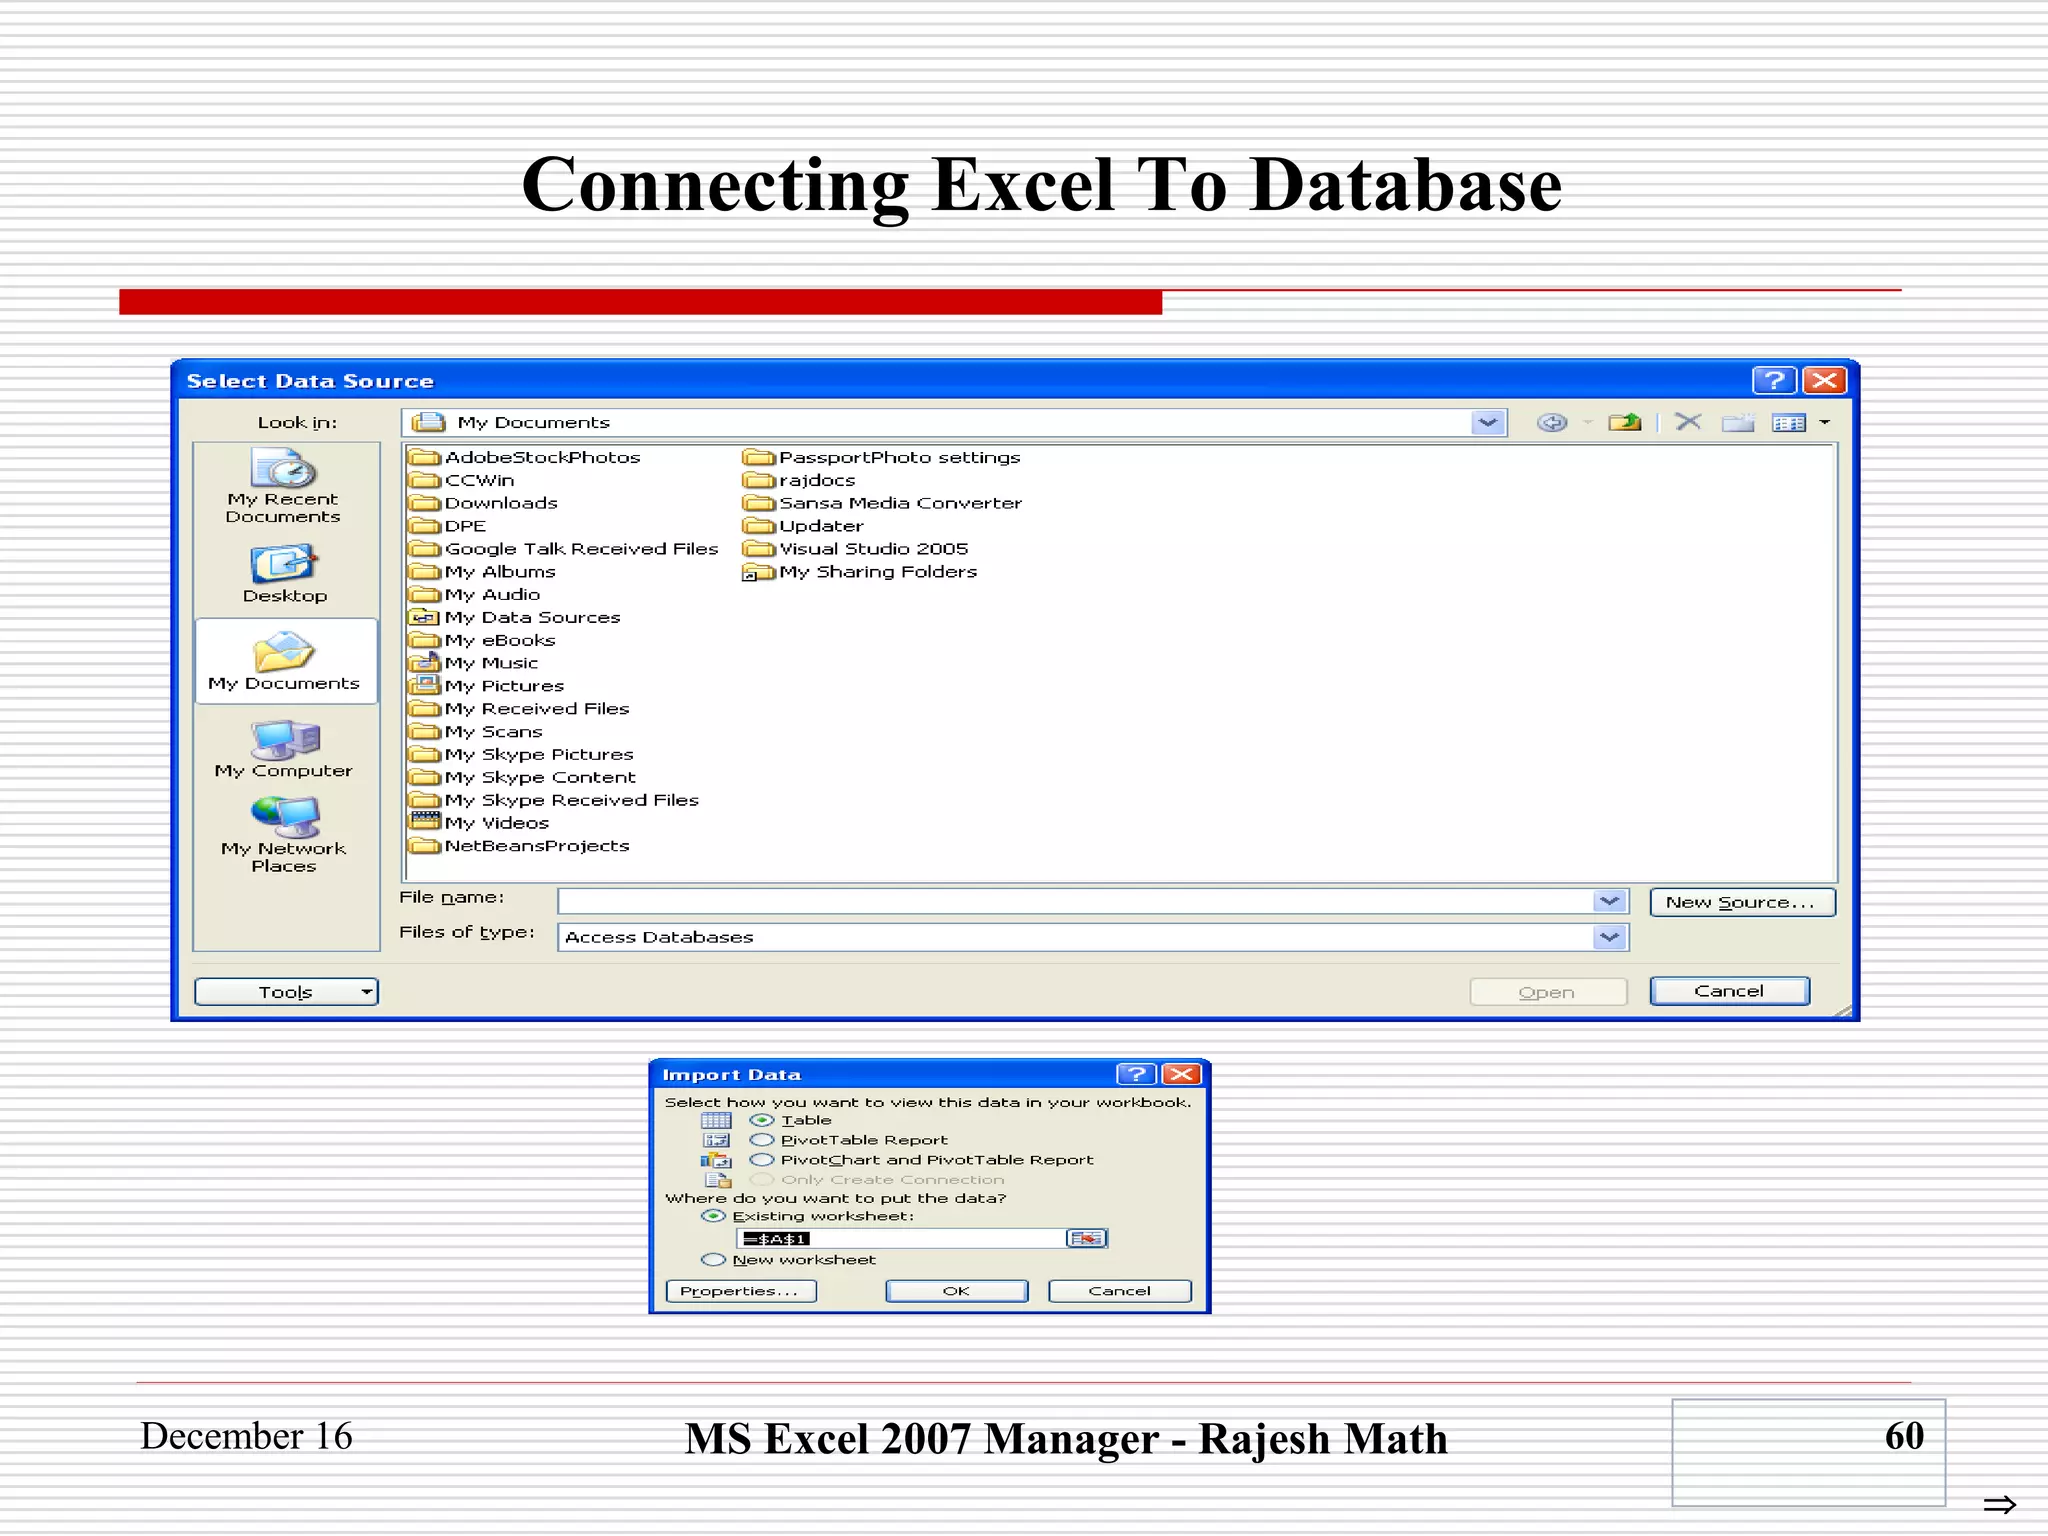This screenshot has height=1536, width=2048.
Task: Open the File name dropdown arrow
Action: pyautogui.click(x=1609, y=902)
